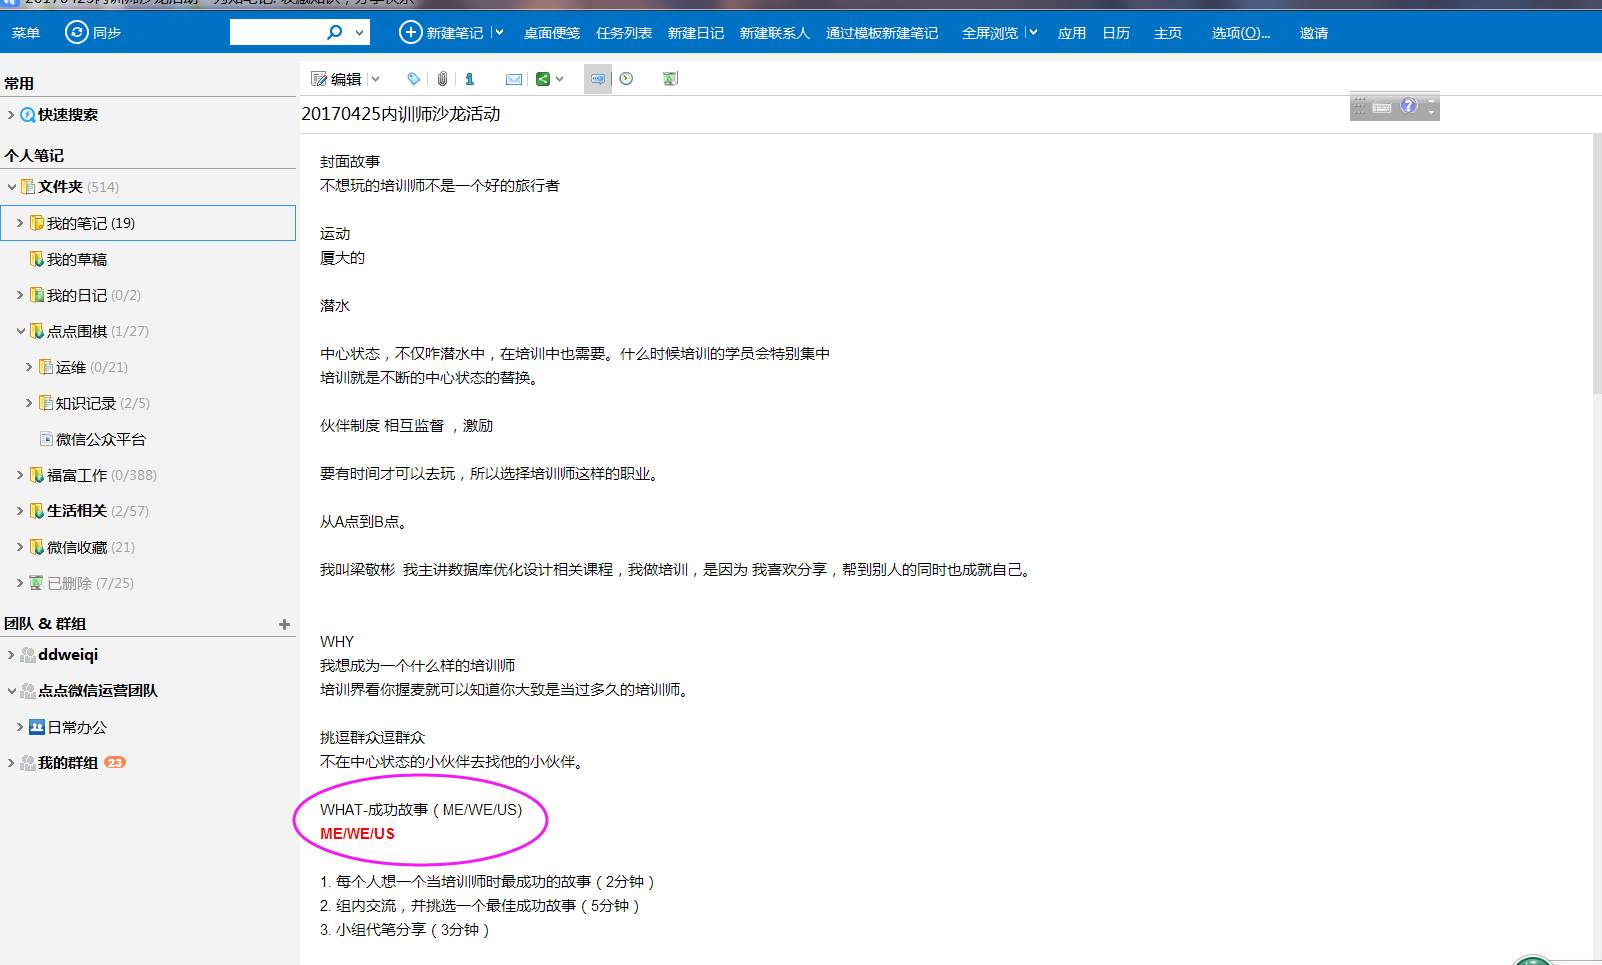
Task: Click the tag icon in note toolbar
Action: pyautogui.click(x=413, y=79)
